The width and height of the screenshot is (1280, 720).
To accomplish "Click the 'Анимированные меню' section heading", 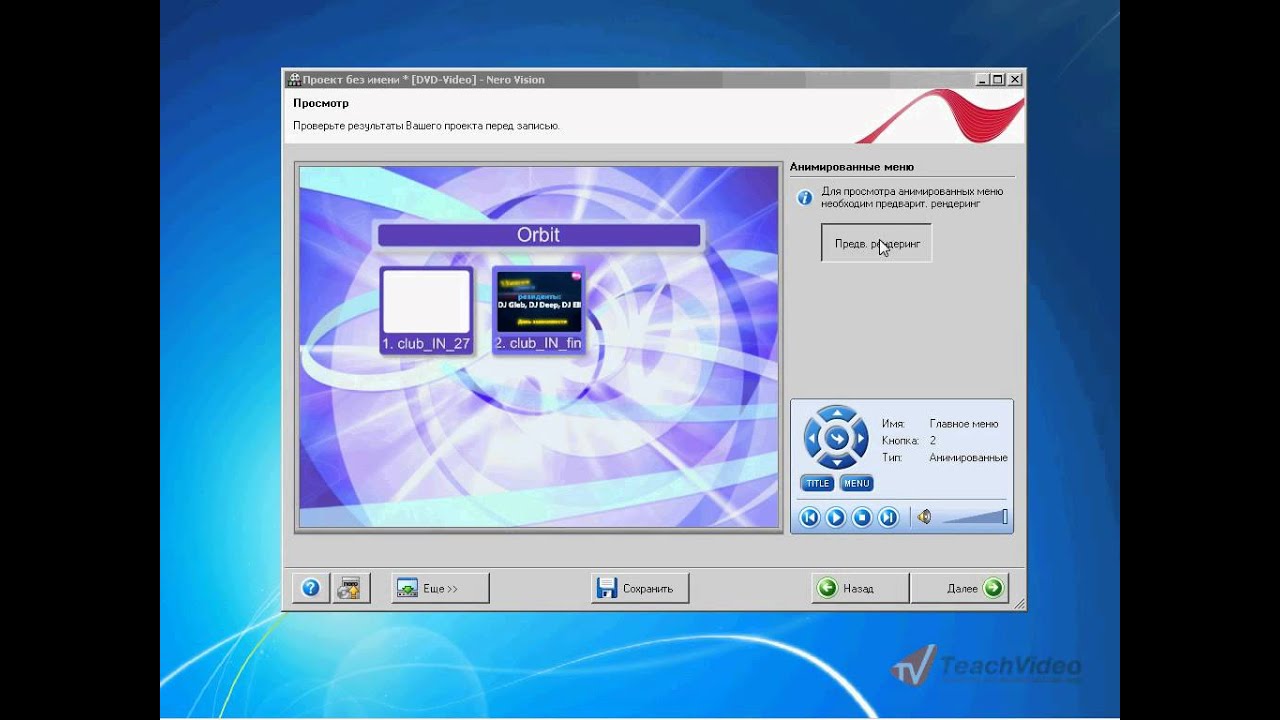I will click(x=852, y=167).
